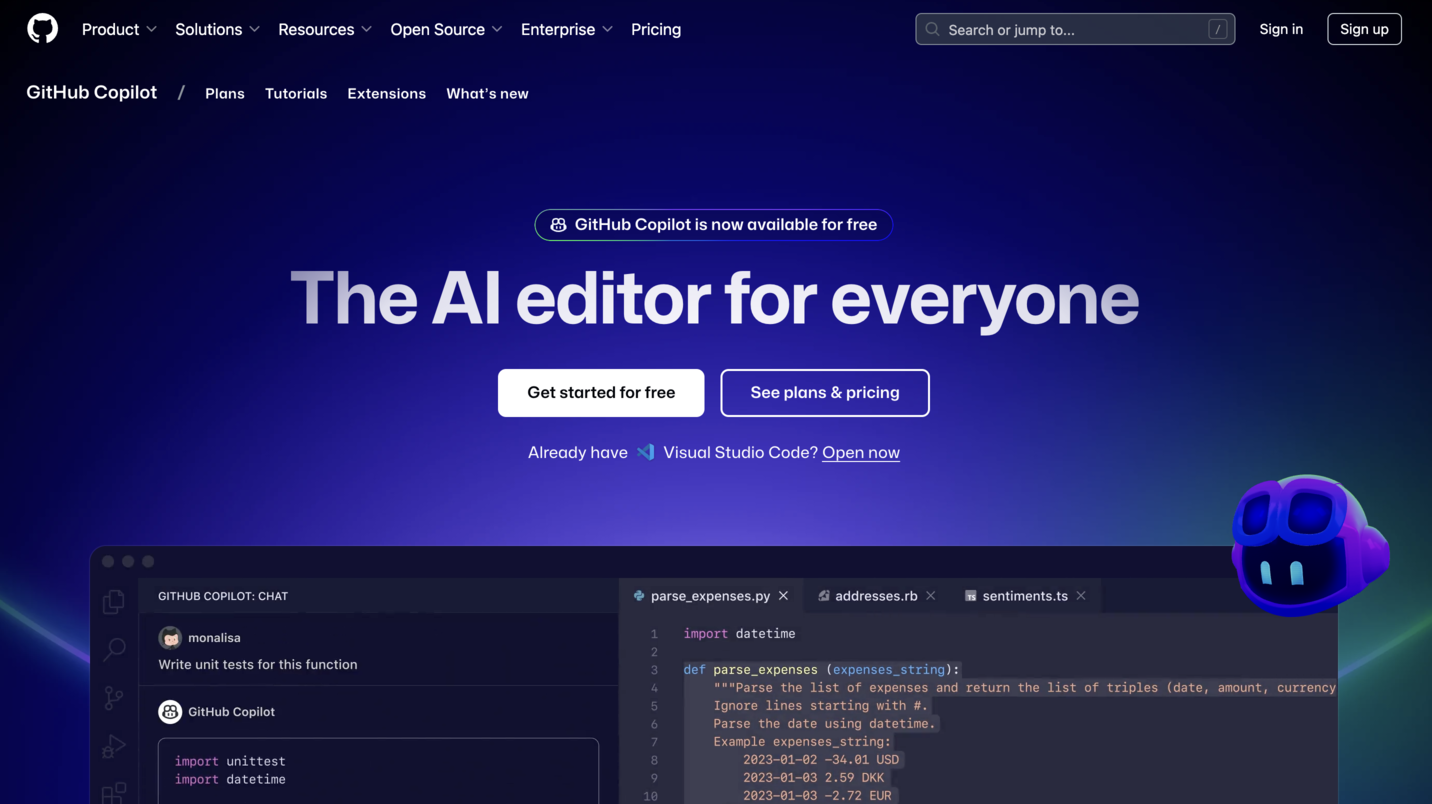1432x804 pixels.
Task: Click the Explorer files icon in editor sidebar
Action: (x=114, y=601)
